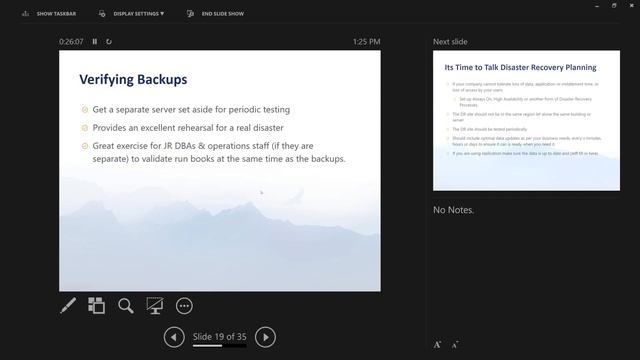
Task: Close the presenter view window
Action: [631, 6]
